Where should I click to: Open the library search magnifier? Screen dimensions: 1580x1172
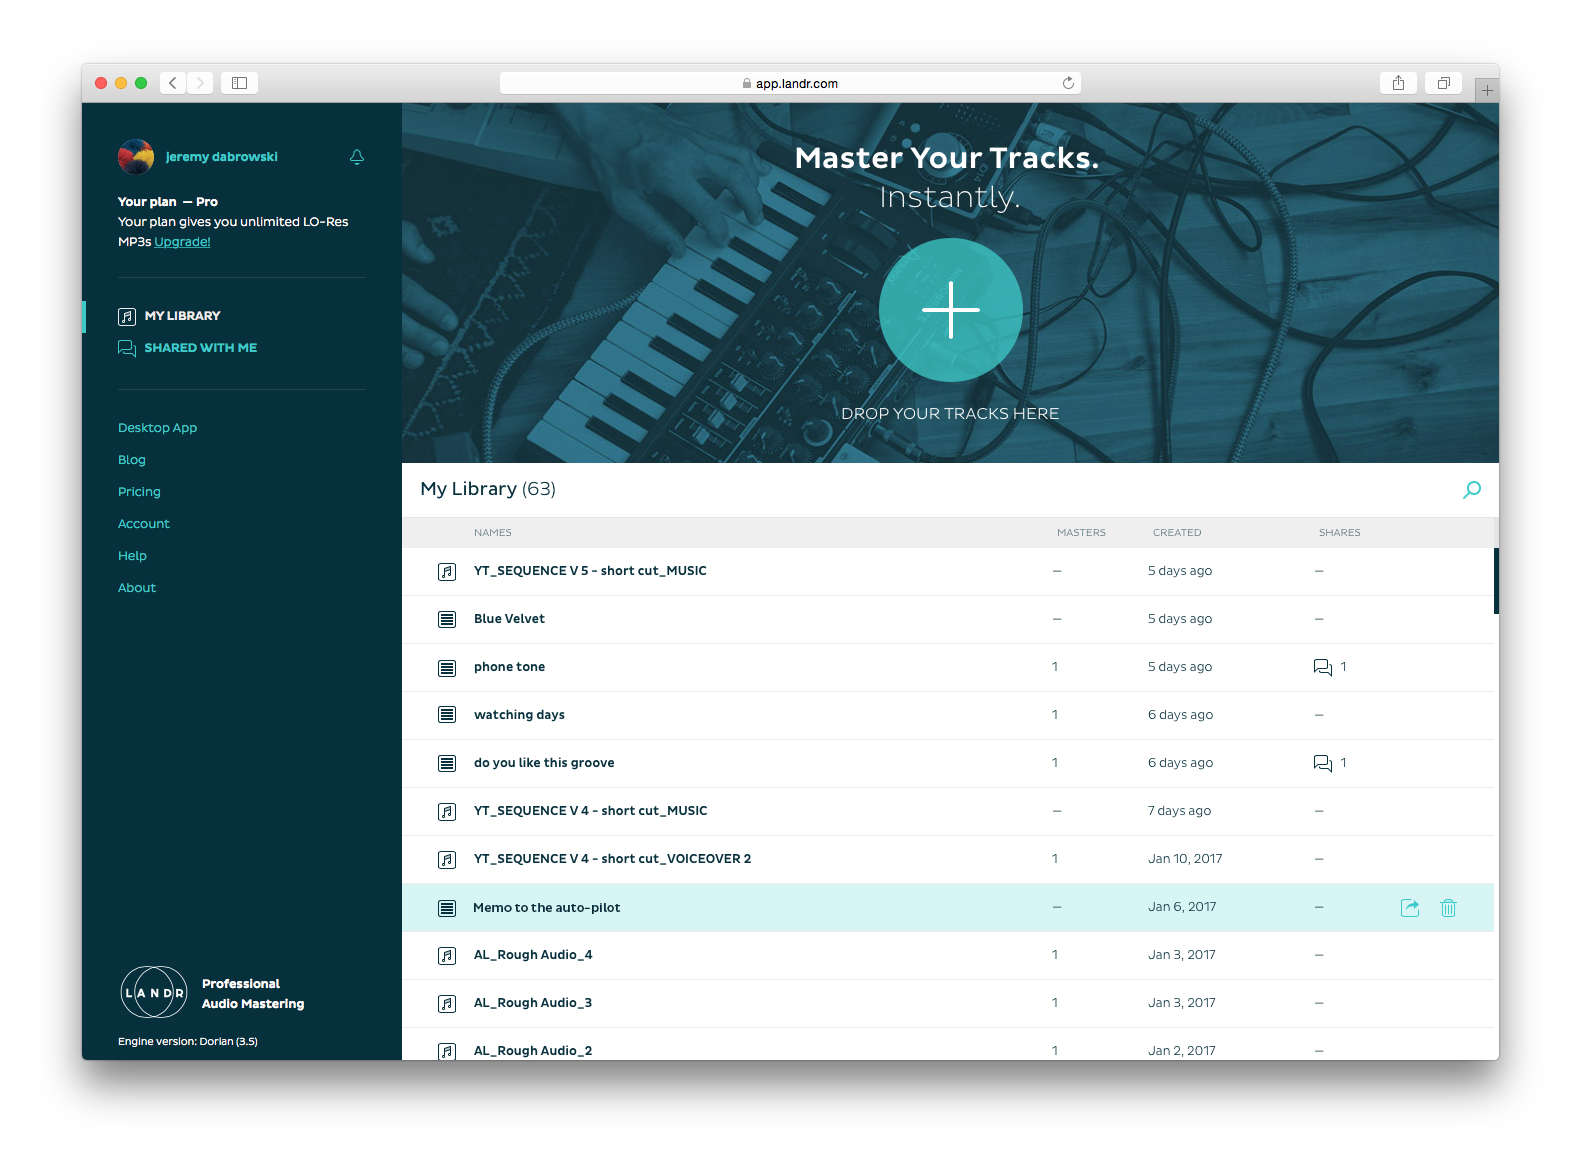[x=1471, y=490]
